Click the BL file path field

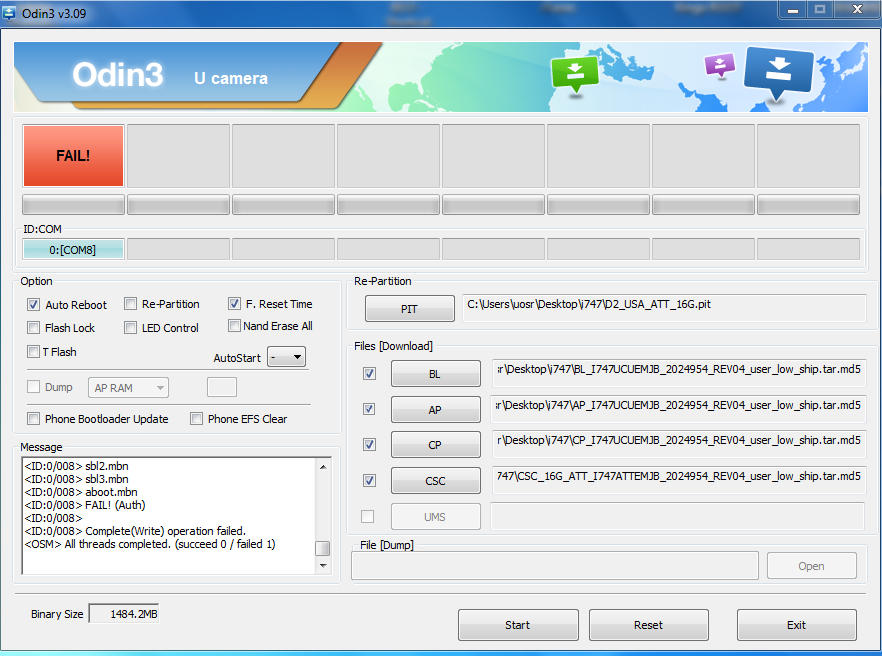click(679, 373)
